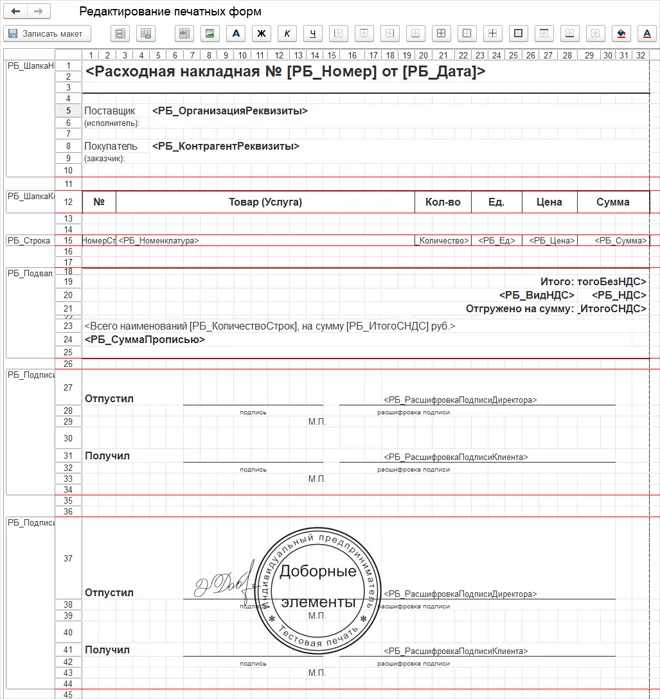Go back with the left arrow button
Screen dimensions: 660x699
coord(16,11)
